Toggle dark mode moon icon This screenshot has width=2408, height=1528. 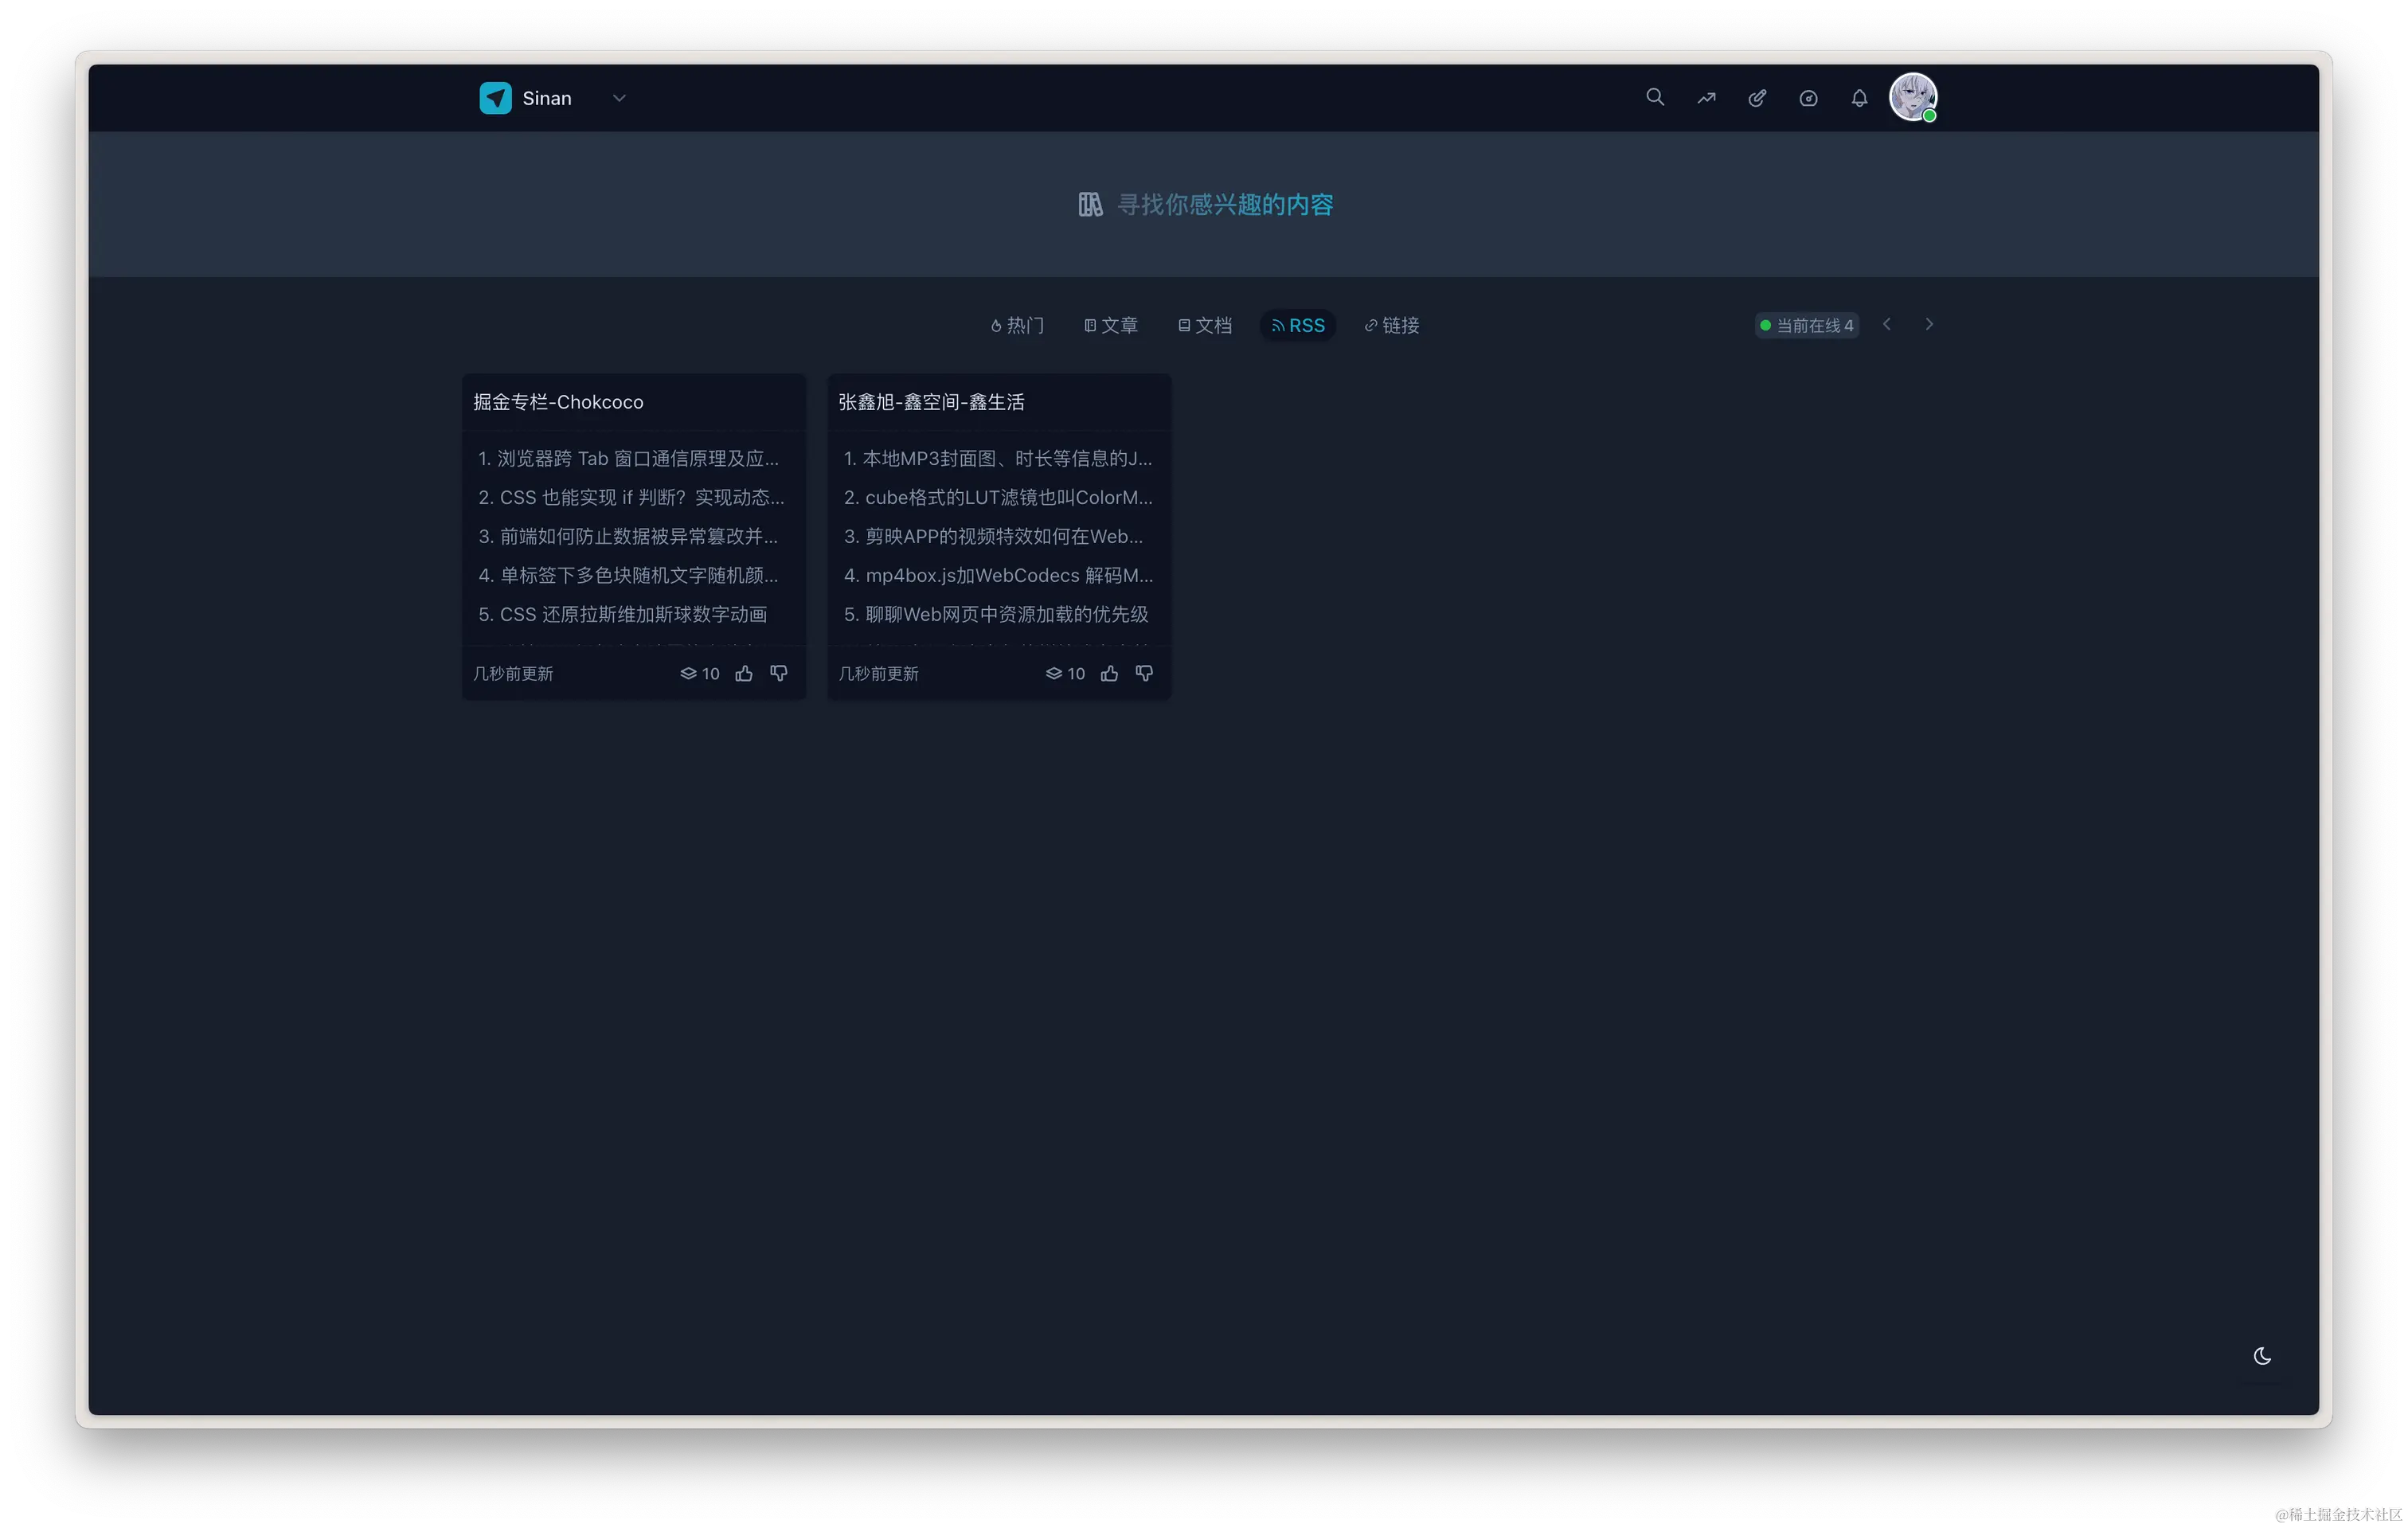[x=2262, y=1356]
